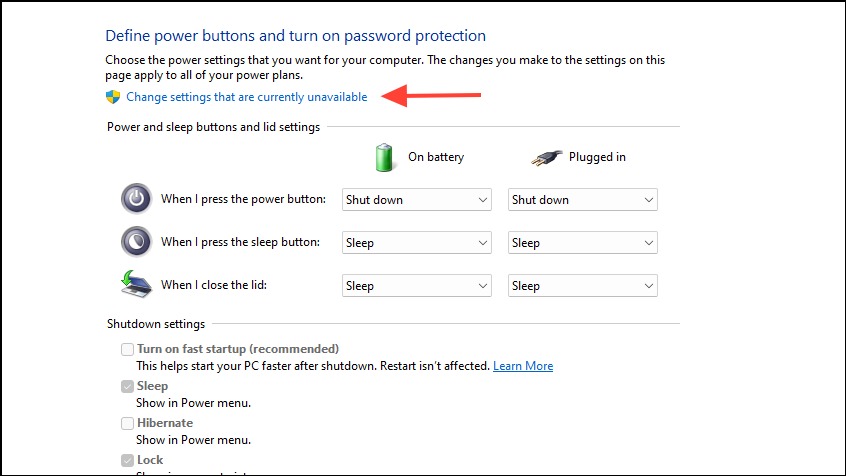This screenshot has width=846, height=476.
Task: Open sleep button On battery dropdown
Action: click(417, 243)
